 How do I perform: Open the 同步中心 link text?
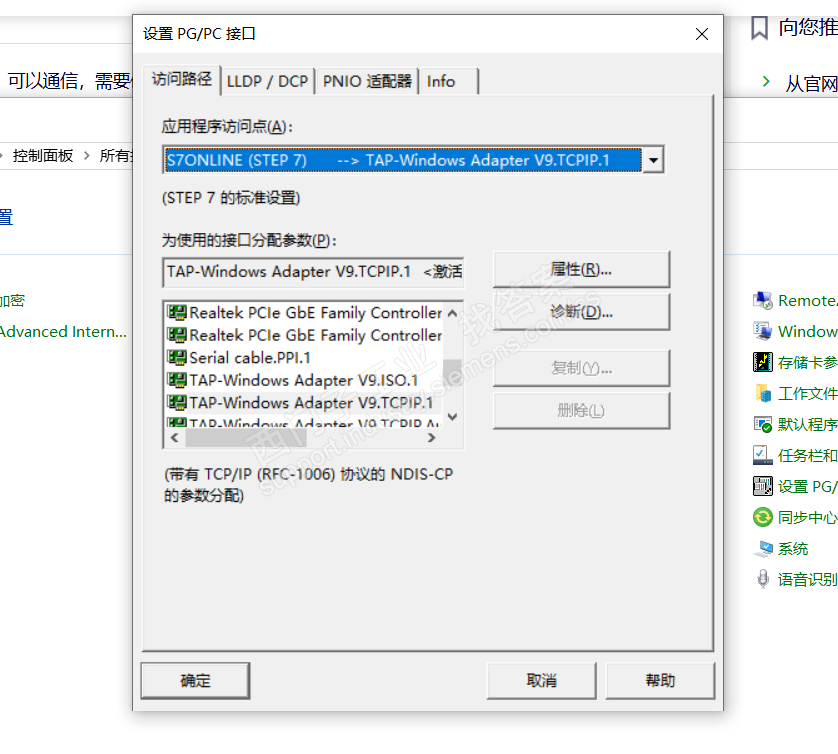(808, 517)
